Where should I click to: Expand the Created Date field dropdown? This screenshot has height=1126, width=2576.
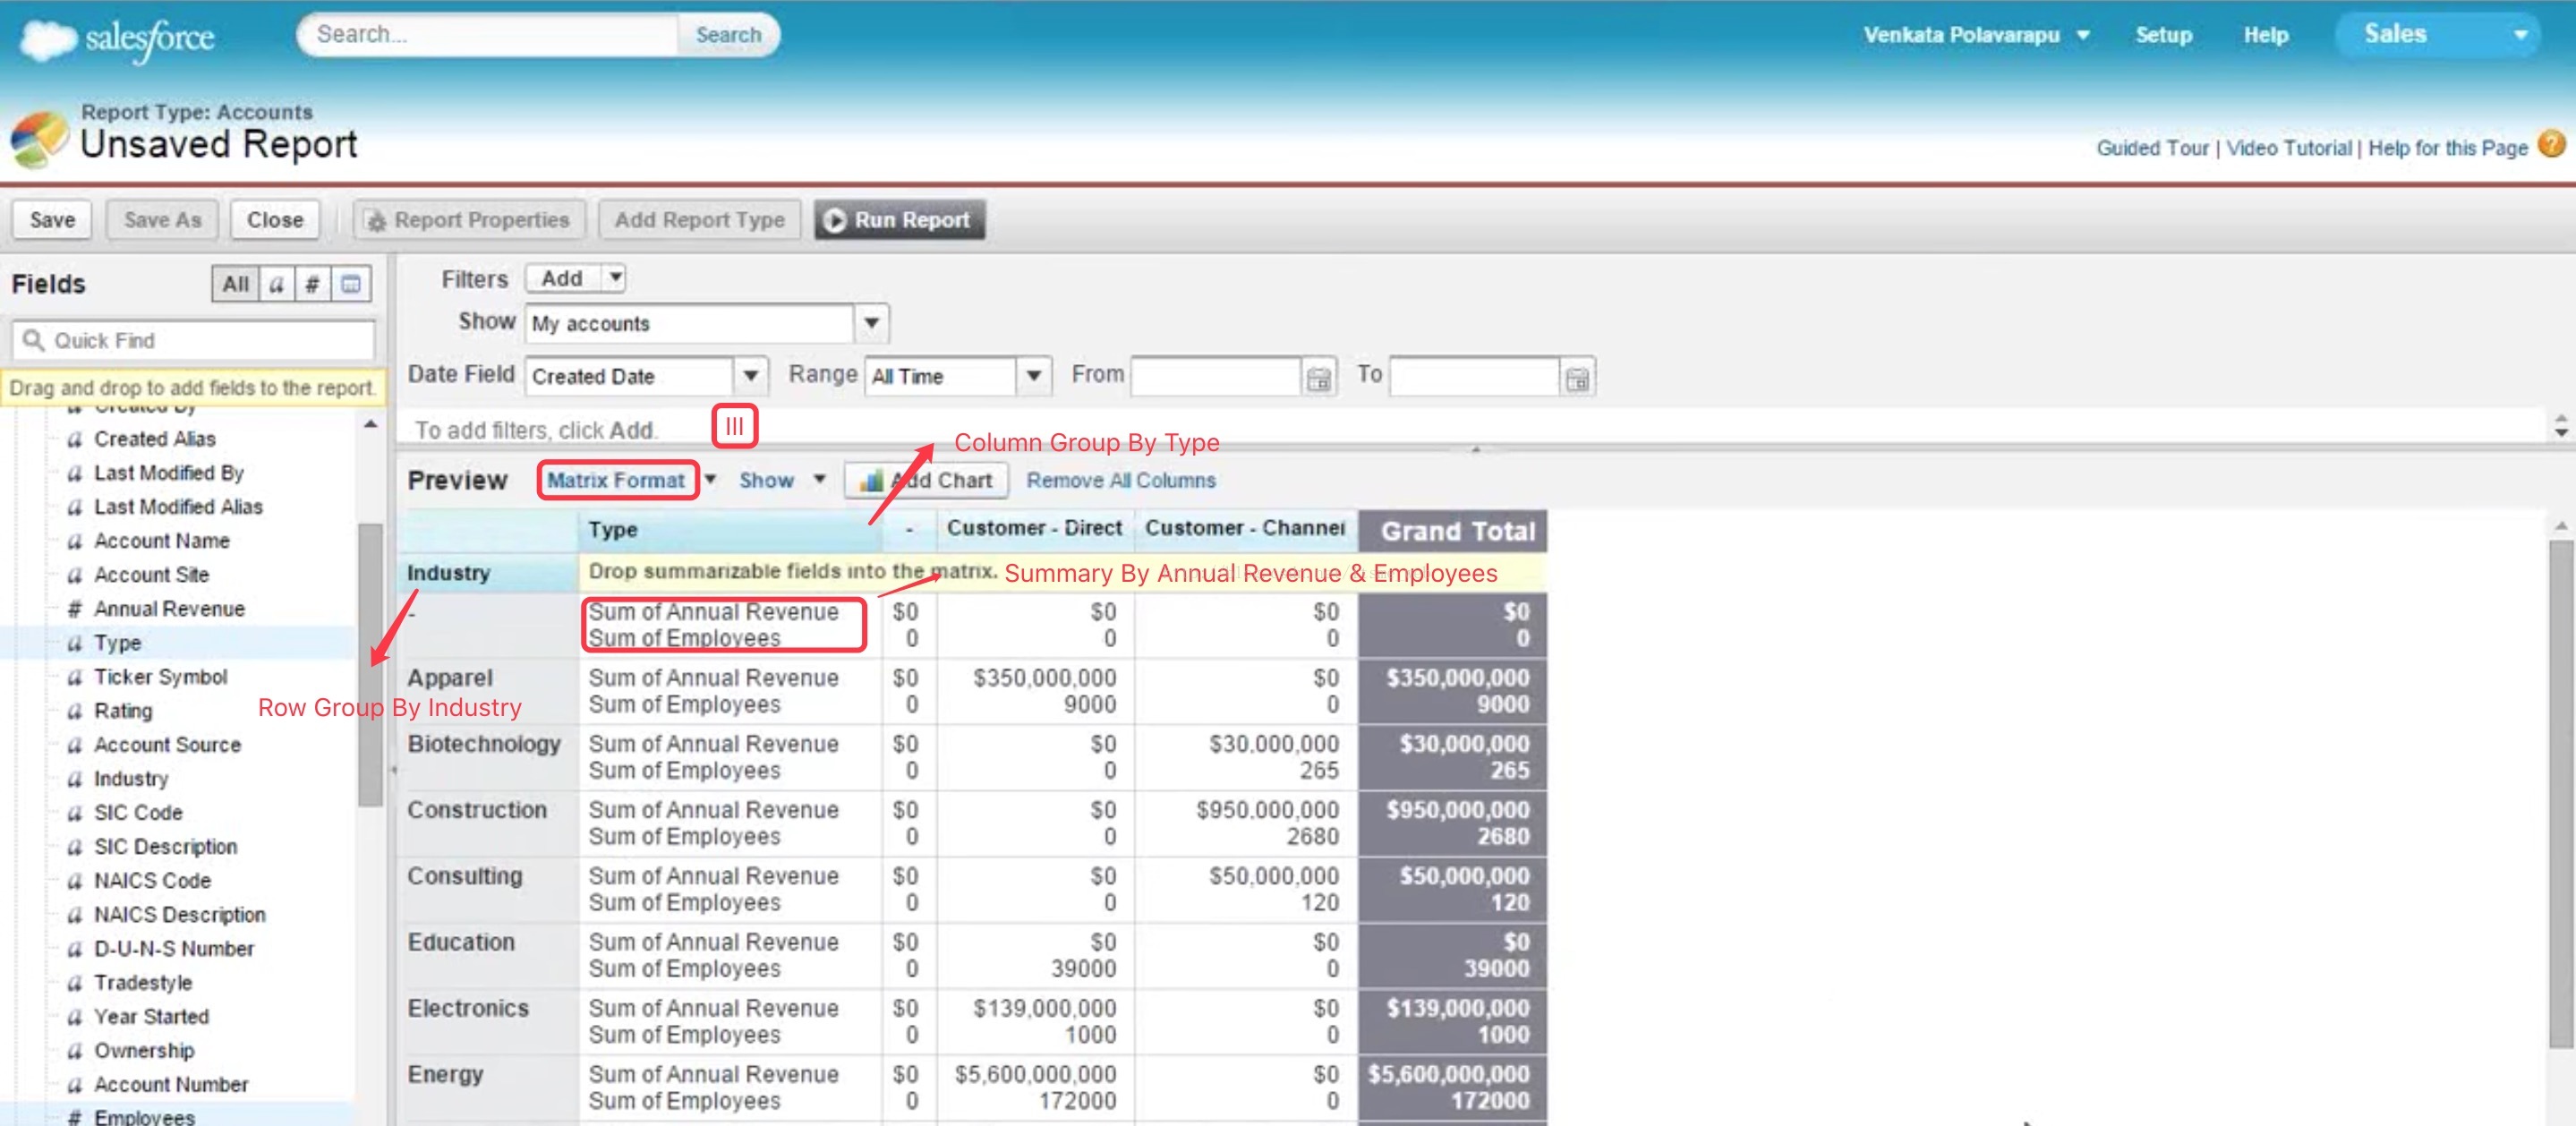click(750, 376)
